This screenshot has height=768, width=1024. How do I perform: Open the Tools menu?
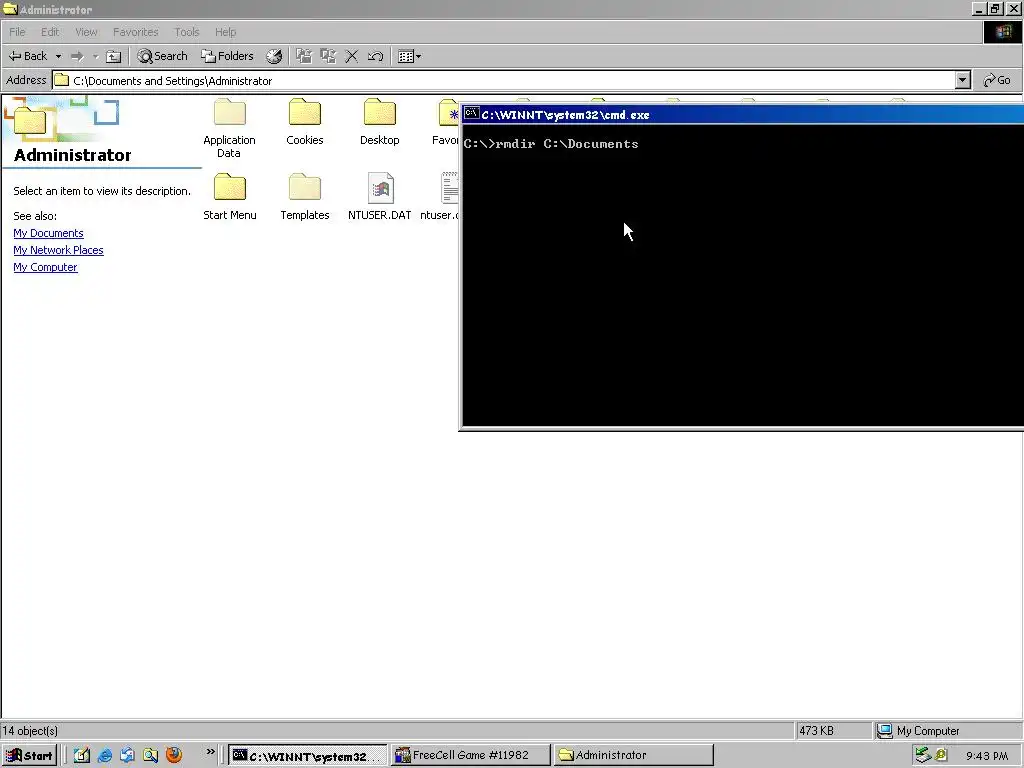187,32
